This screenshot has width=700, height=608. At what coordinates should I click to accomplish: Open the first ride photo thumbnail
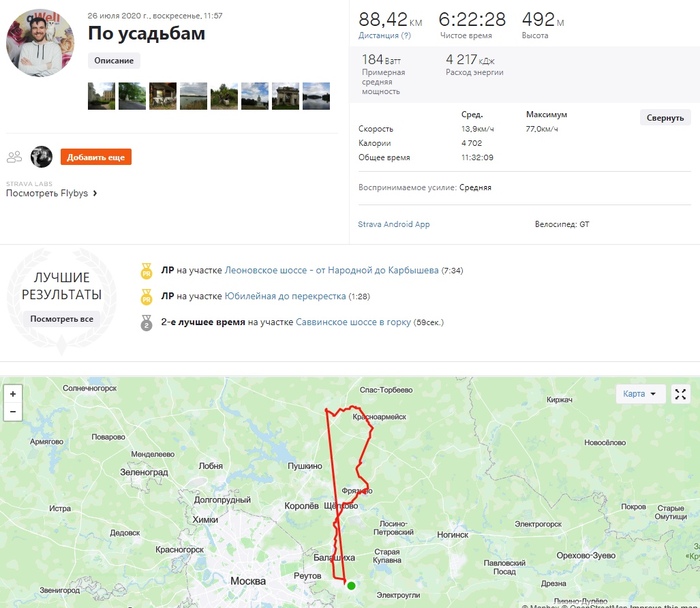point(101,96)
